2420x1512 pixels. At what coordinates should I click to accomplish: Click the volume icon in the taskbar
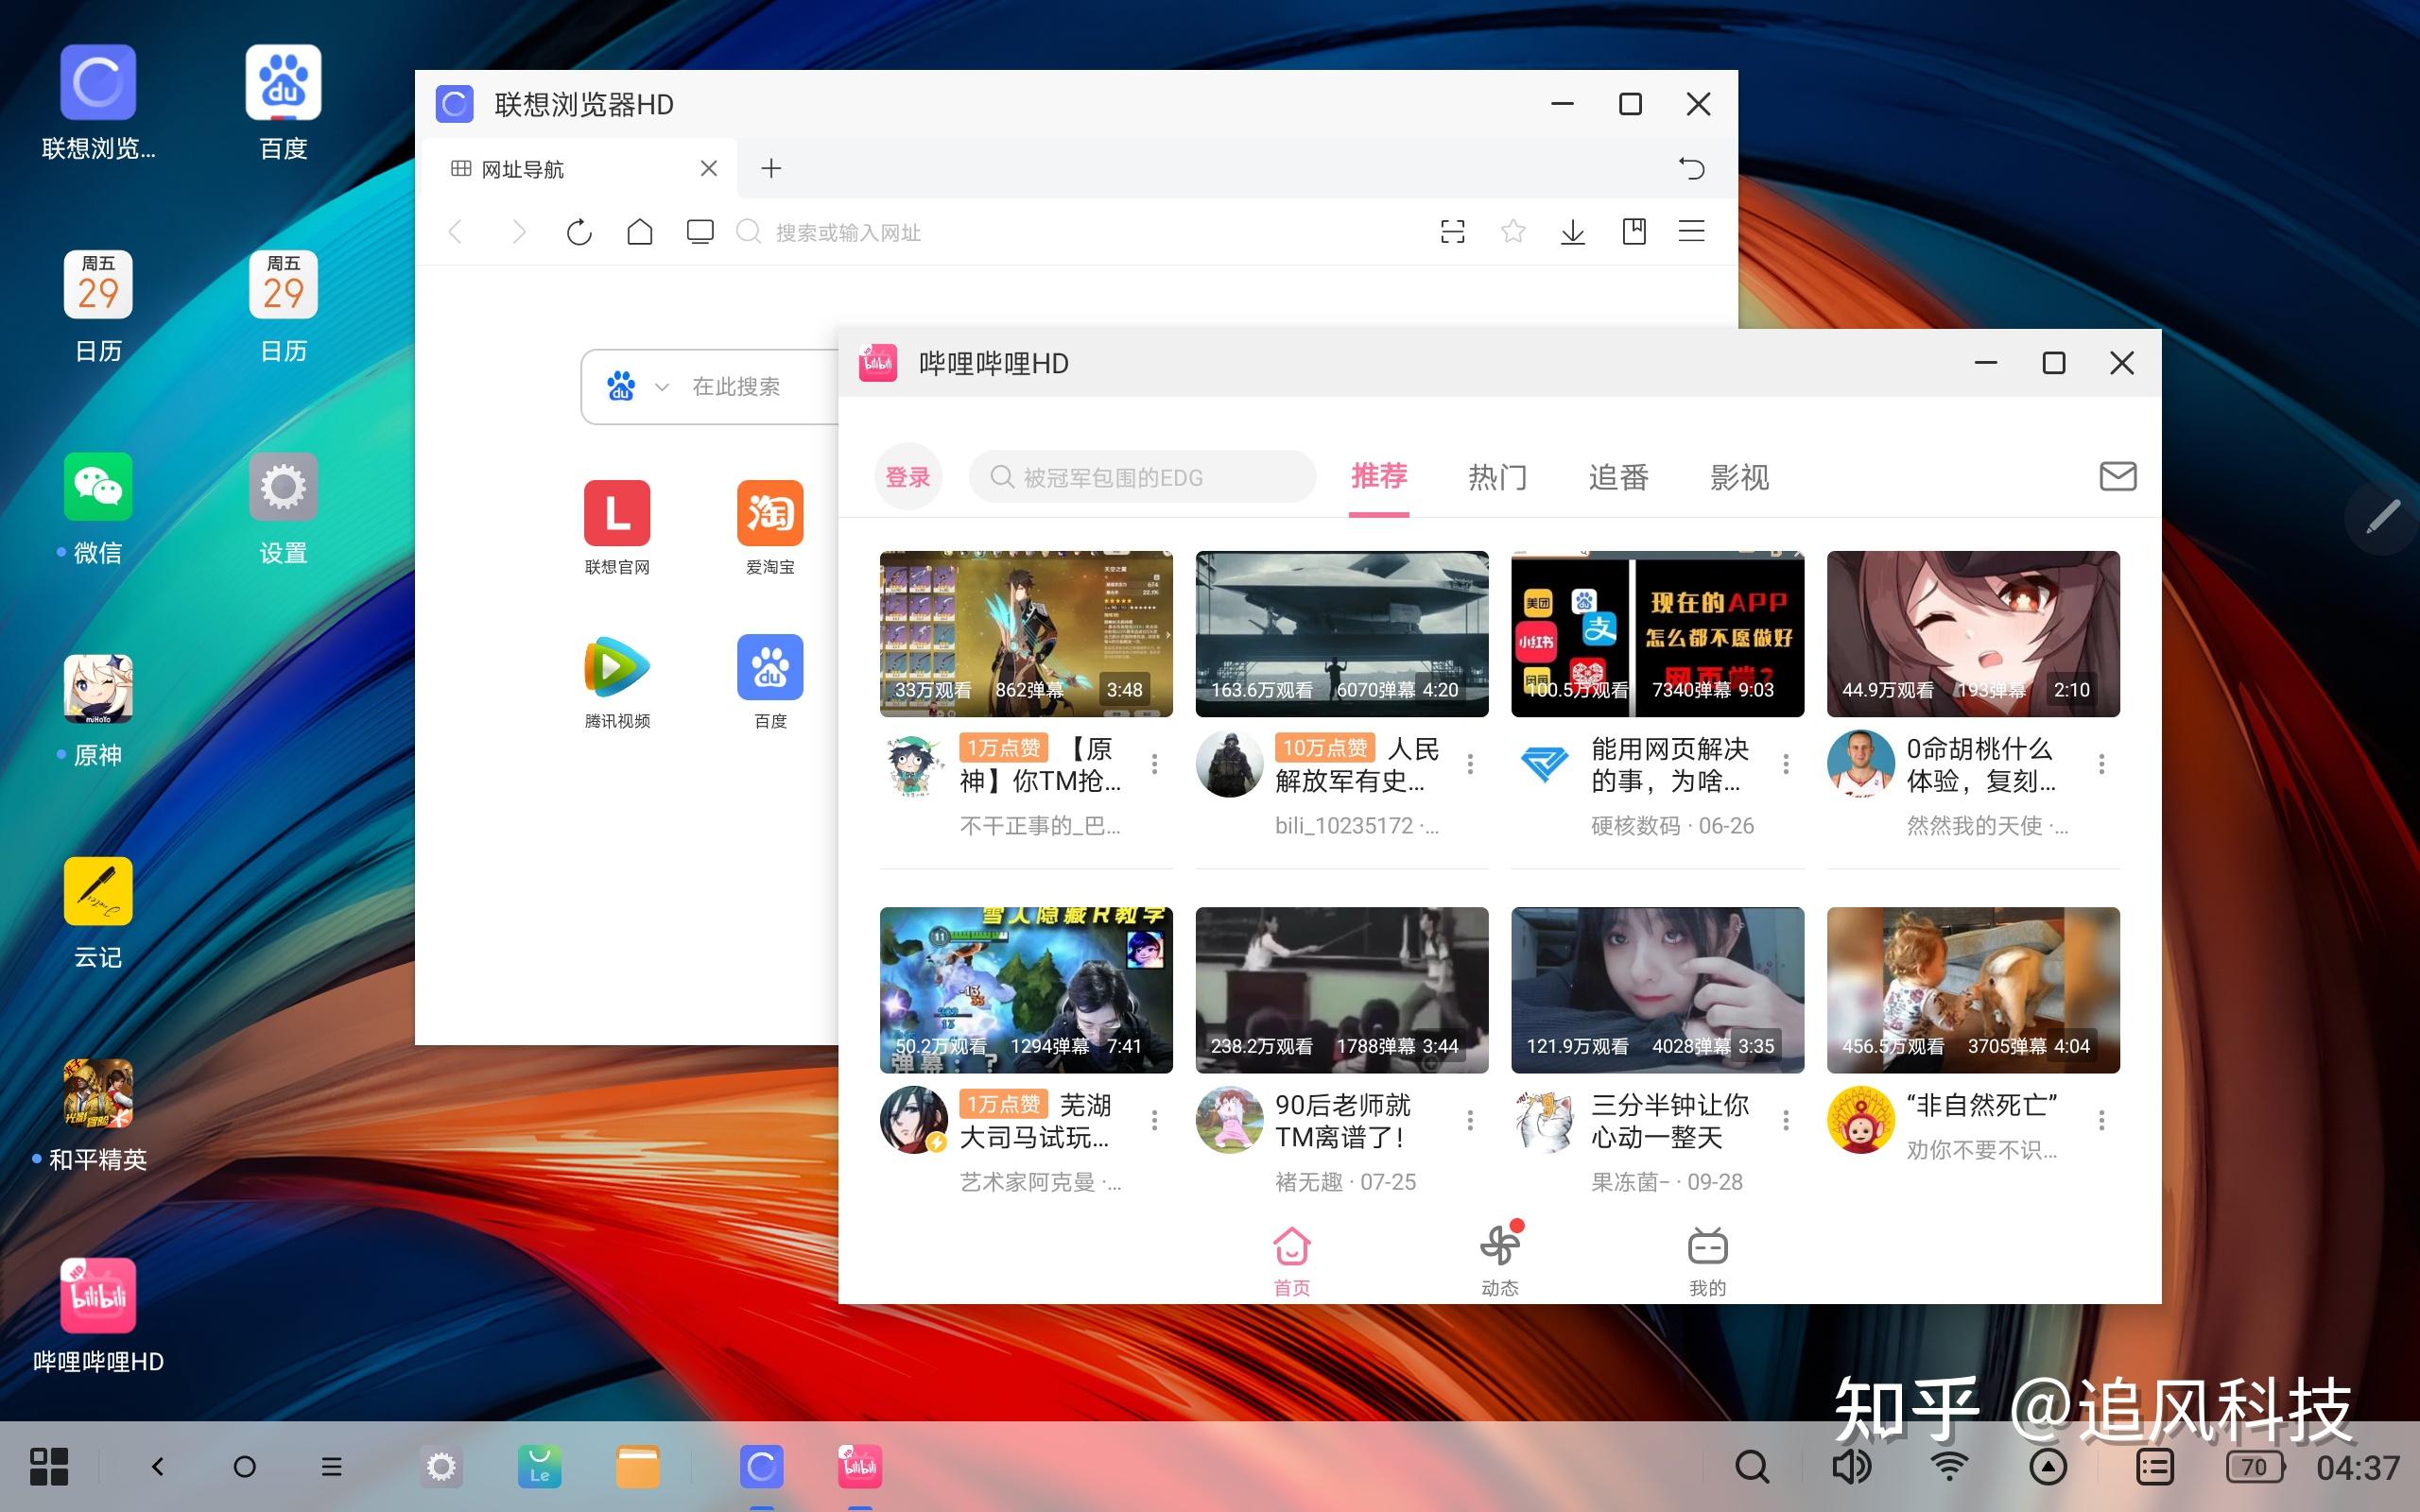1851,1467
